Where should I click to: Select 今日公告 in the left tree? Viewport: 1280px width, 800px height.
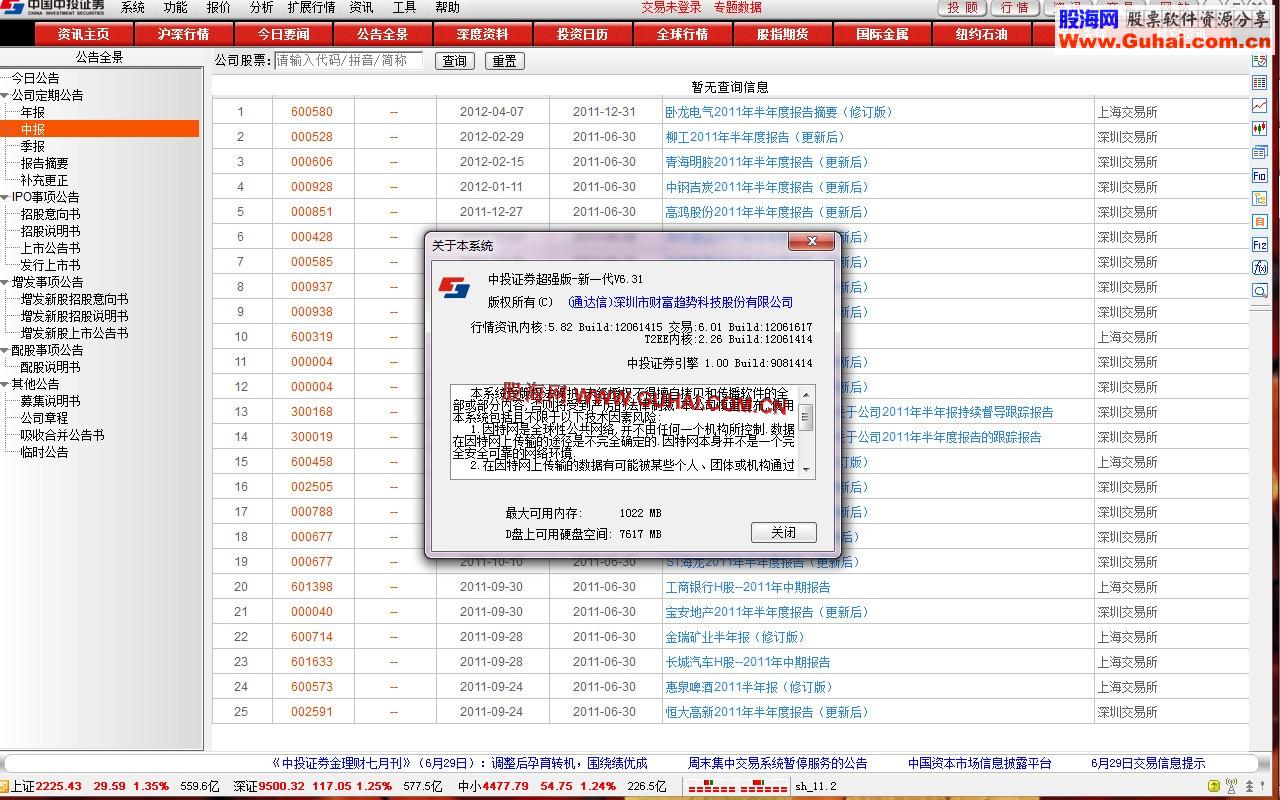(x=35, y=78)
